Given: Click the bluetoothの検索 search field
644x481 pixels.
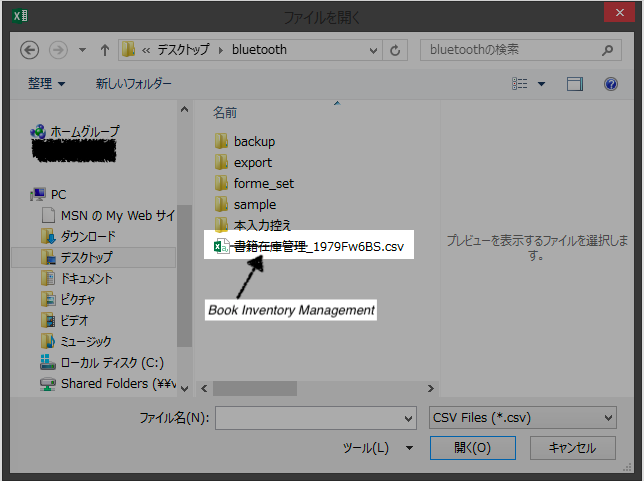Looking at the screenshot, I should pos(510,50).
